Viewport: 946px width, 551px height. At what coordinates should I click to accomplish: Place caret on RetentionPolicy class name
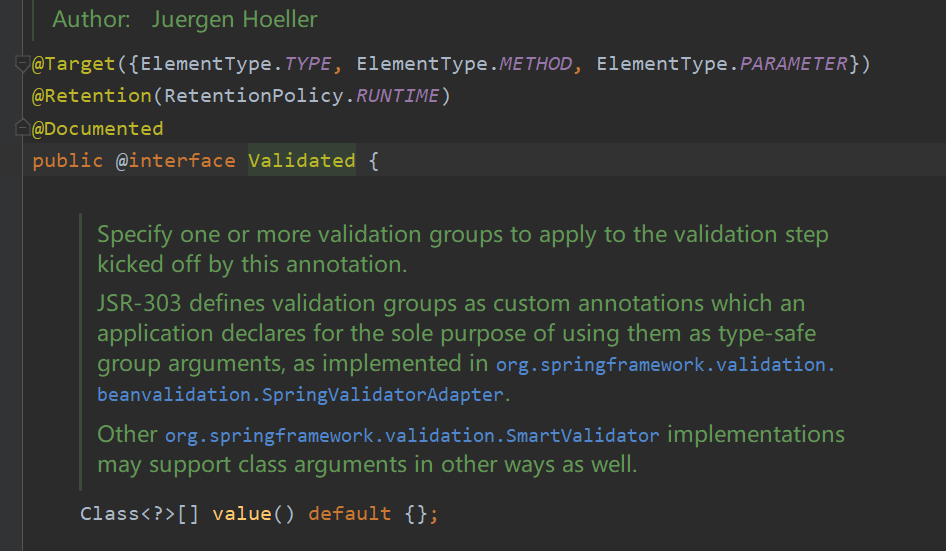[253, 95]
